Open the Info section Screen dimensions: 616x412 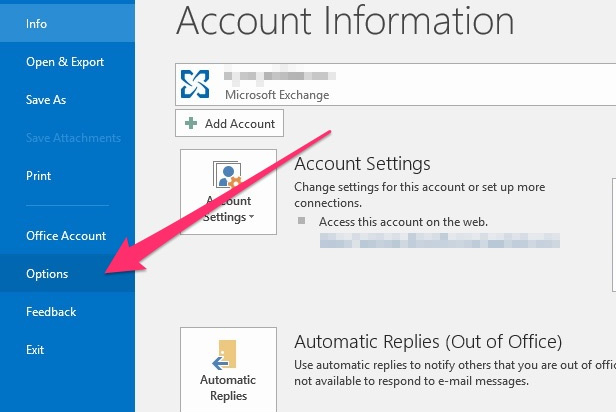pos(36,23)
